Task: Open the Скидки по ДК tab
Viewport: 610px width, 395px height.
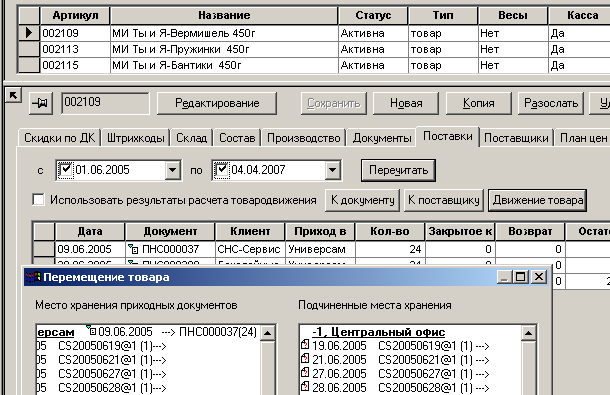Action: click(60, 138)
